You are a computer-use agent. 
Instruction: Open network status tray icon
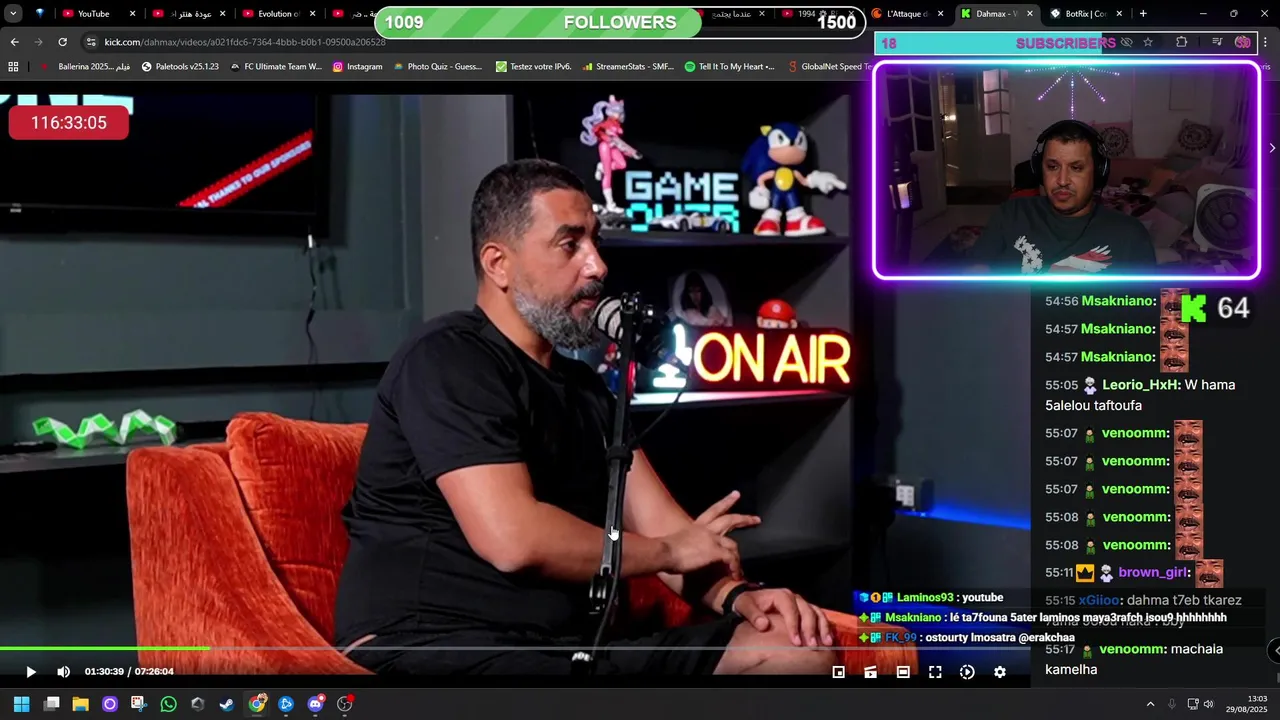coord(1192,704)
